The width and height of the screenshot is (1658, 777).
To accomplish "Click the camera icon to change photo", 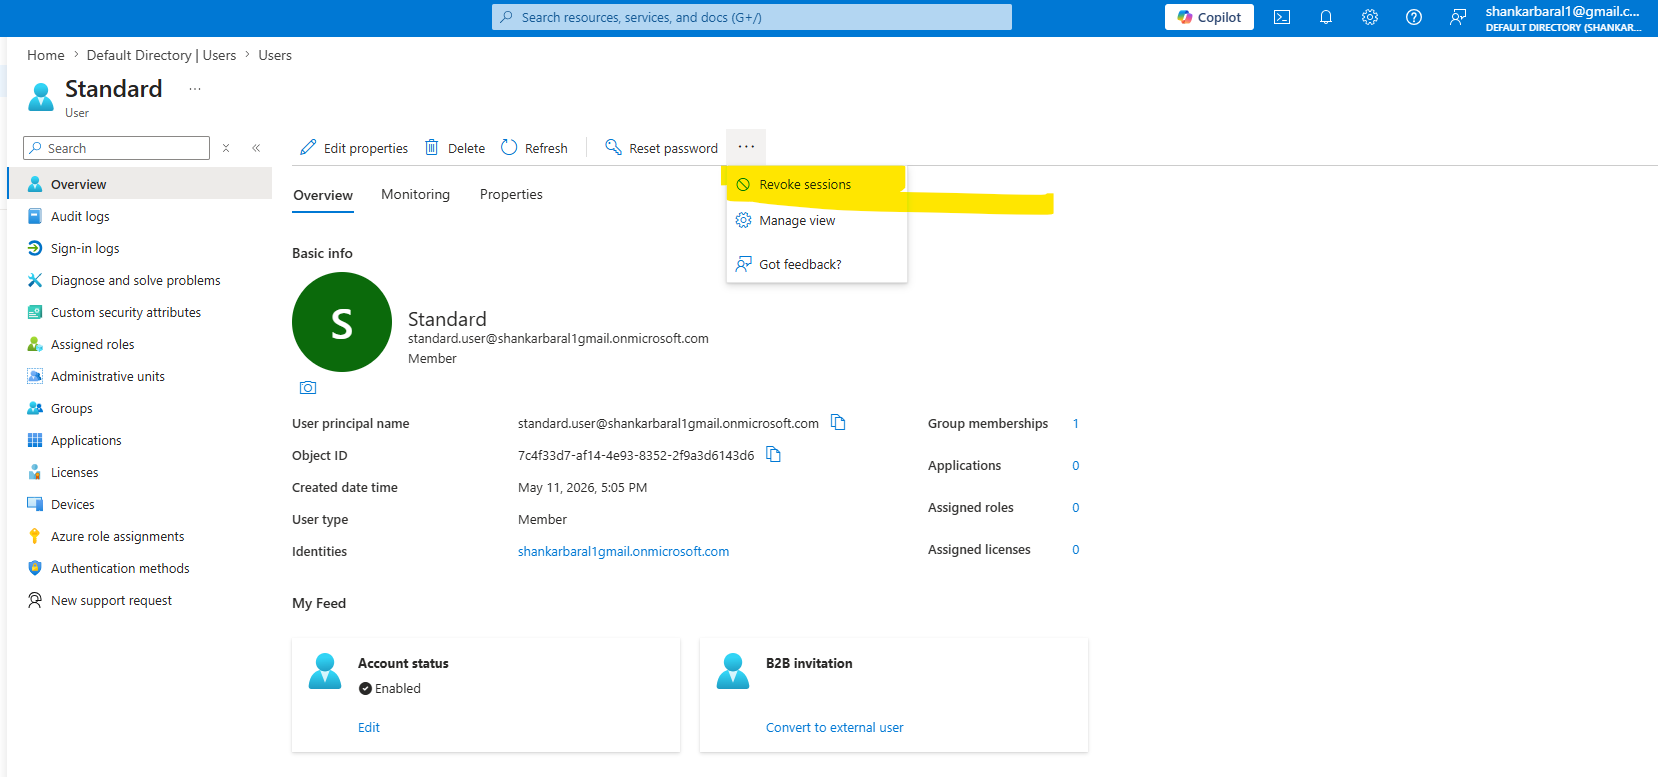I will [x=308, y=388].
